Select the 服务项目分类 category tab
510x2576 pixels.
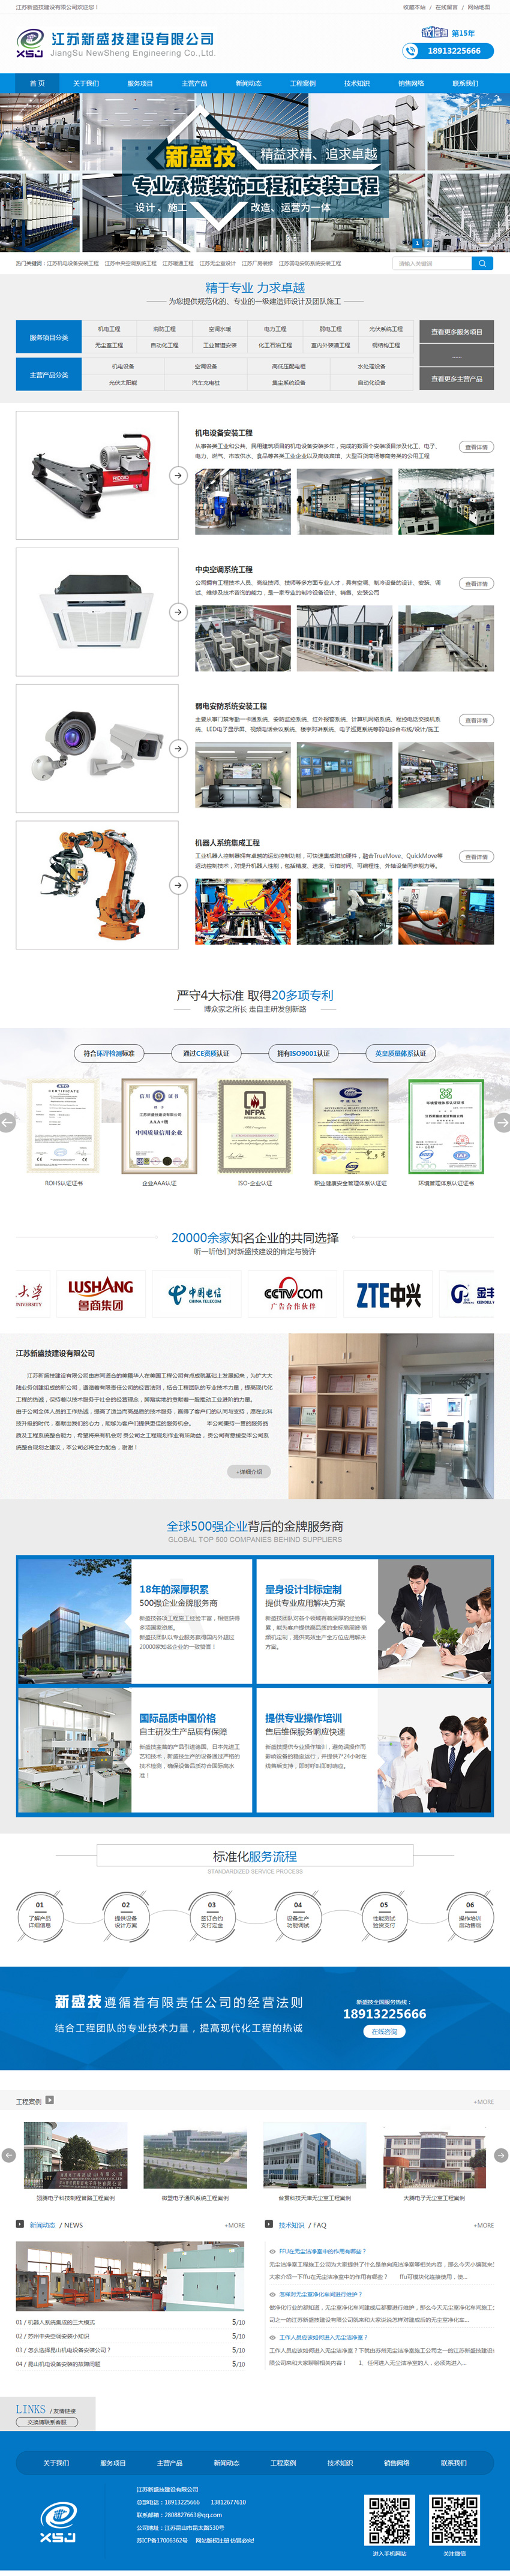(48, 337)
